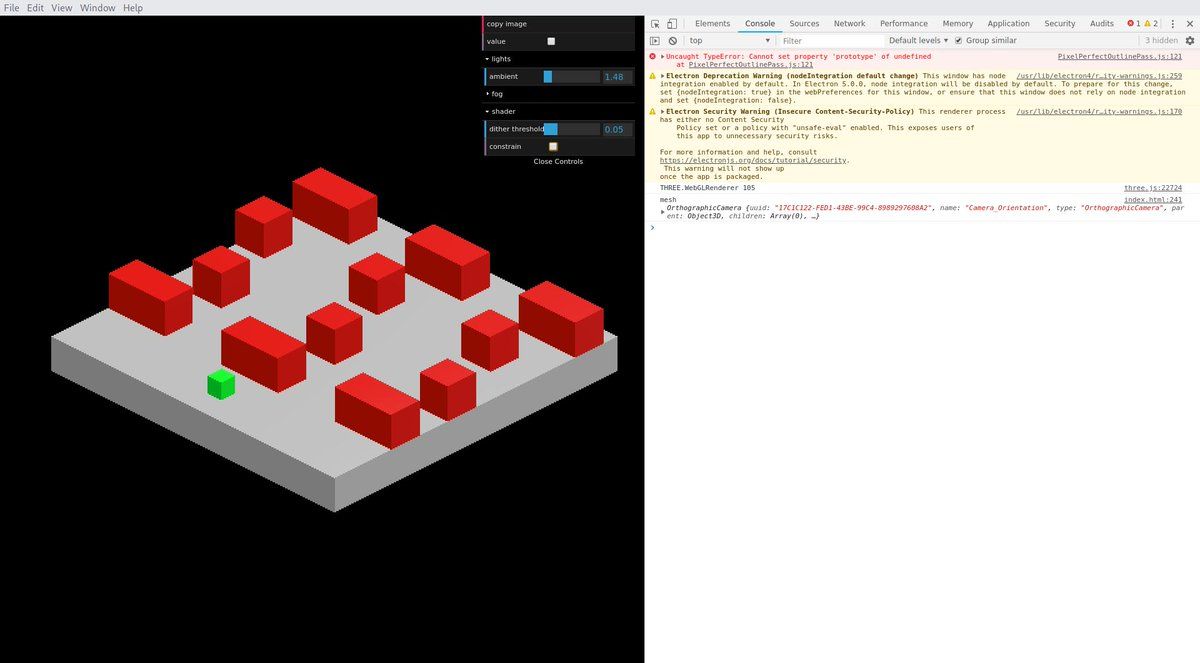The width and height of the screenshot is (1200, 663).
Task: Open PixelPerfectOutlinePass.js:121 link in stack trace
Action: (751, 65)
